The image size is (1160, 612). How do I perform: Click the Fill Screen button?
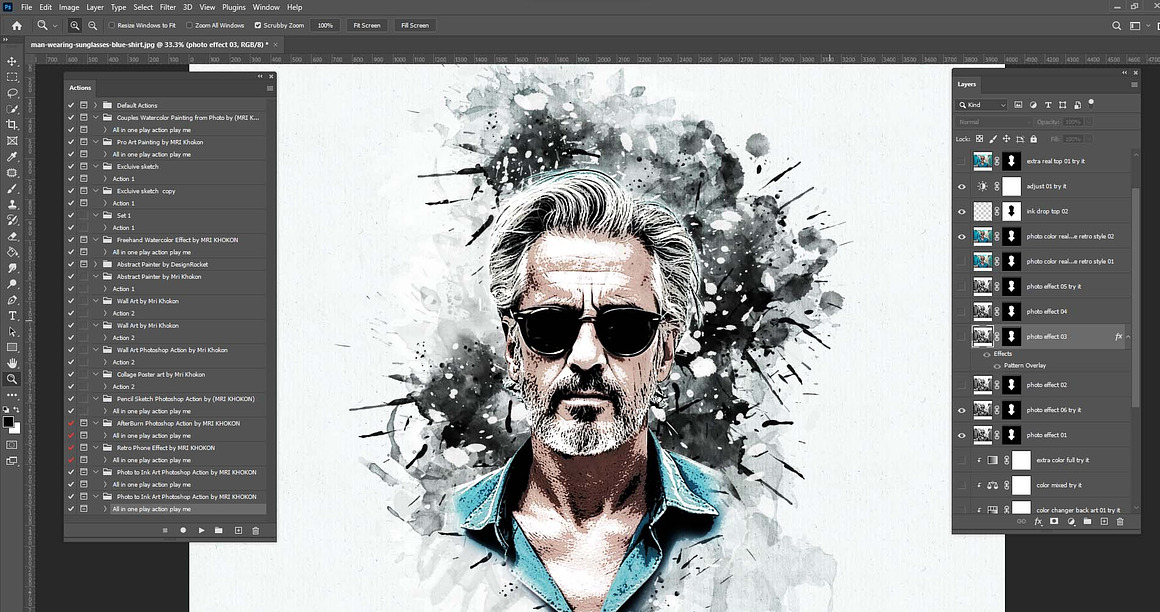[414, 25]
